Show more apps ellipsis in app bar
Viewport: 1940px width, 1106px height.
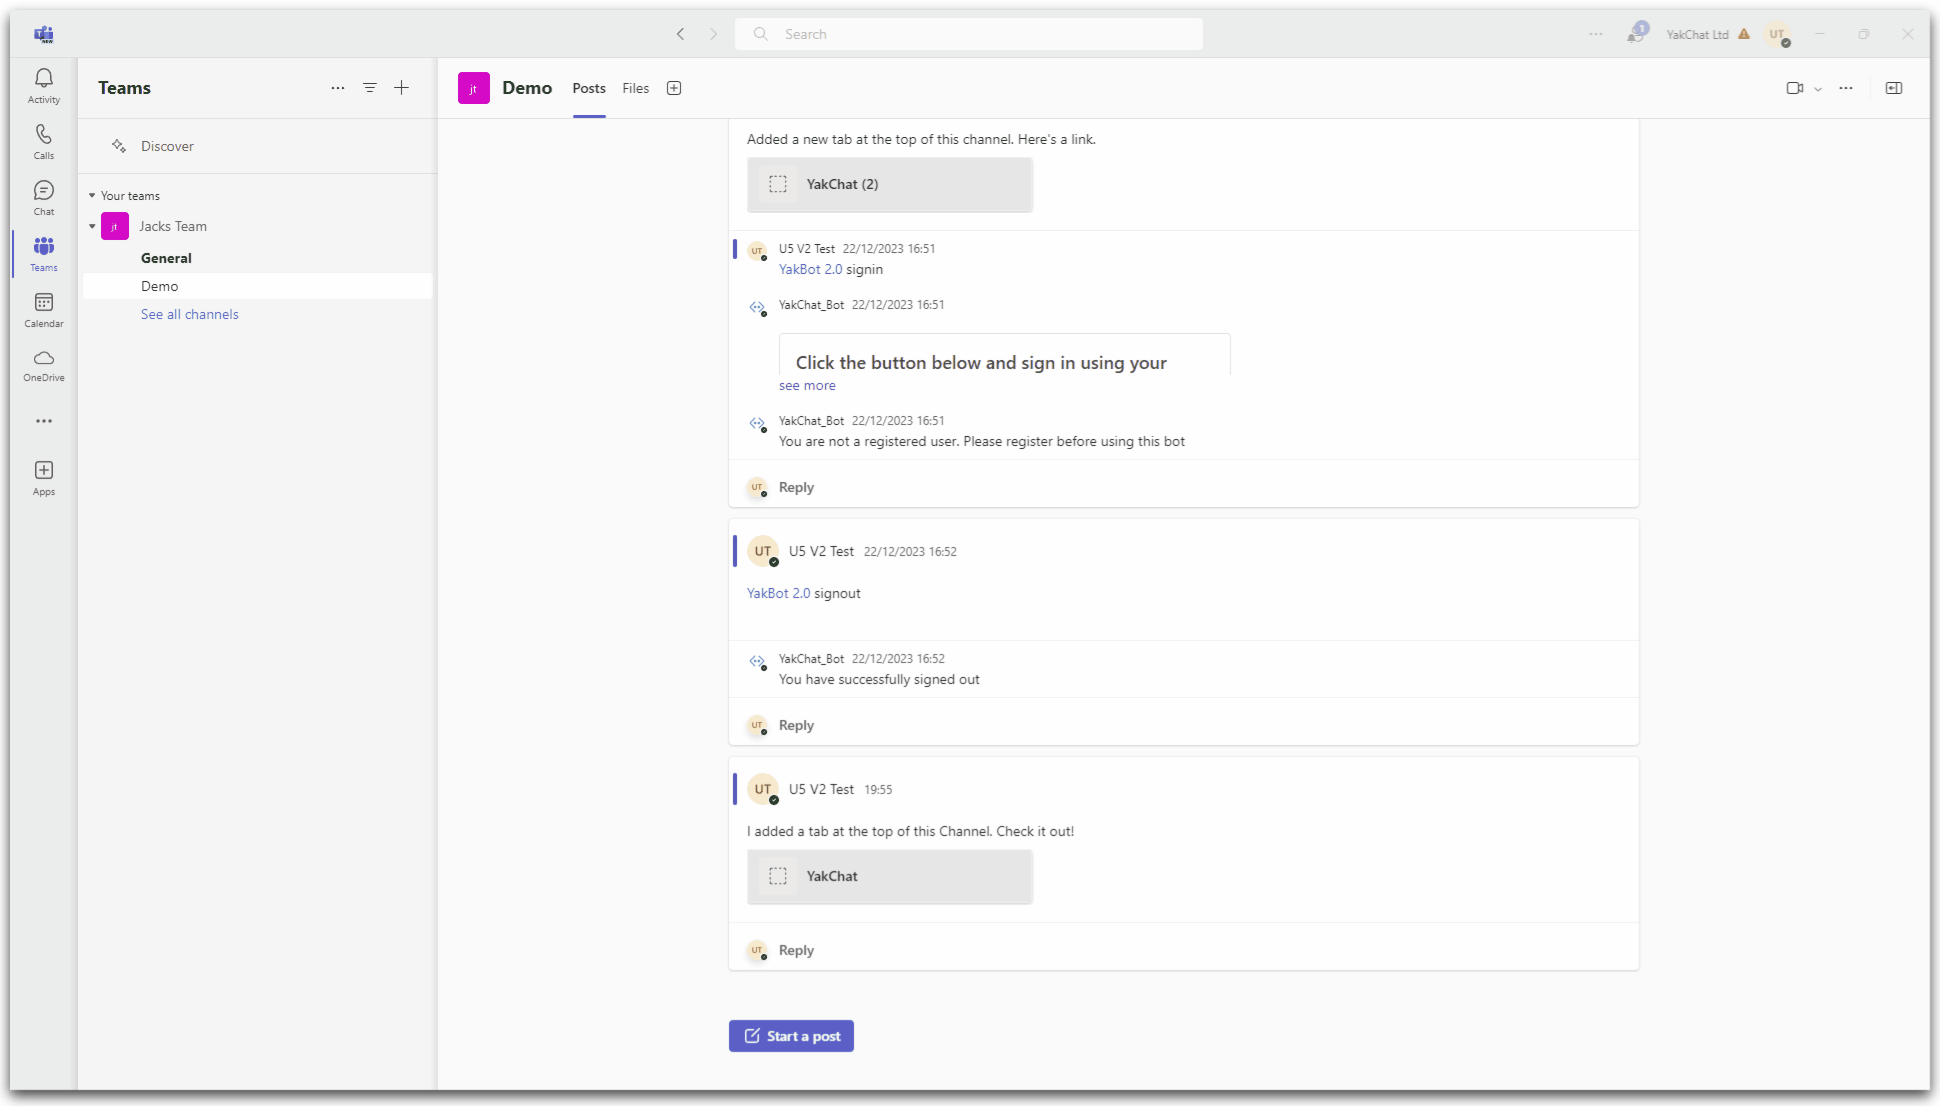point(44,421)
